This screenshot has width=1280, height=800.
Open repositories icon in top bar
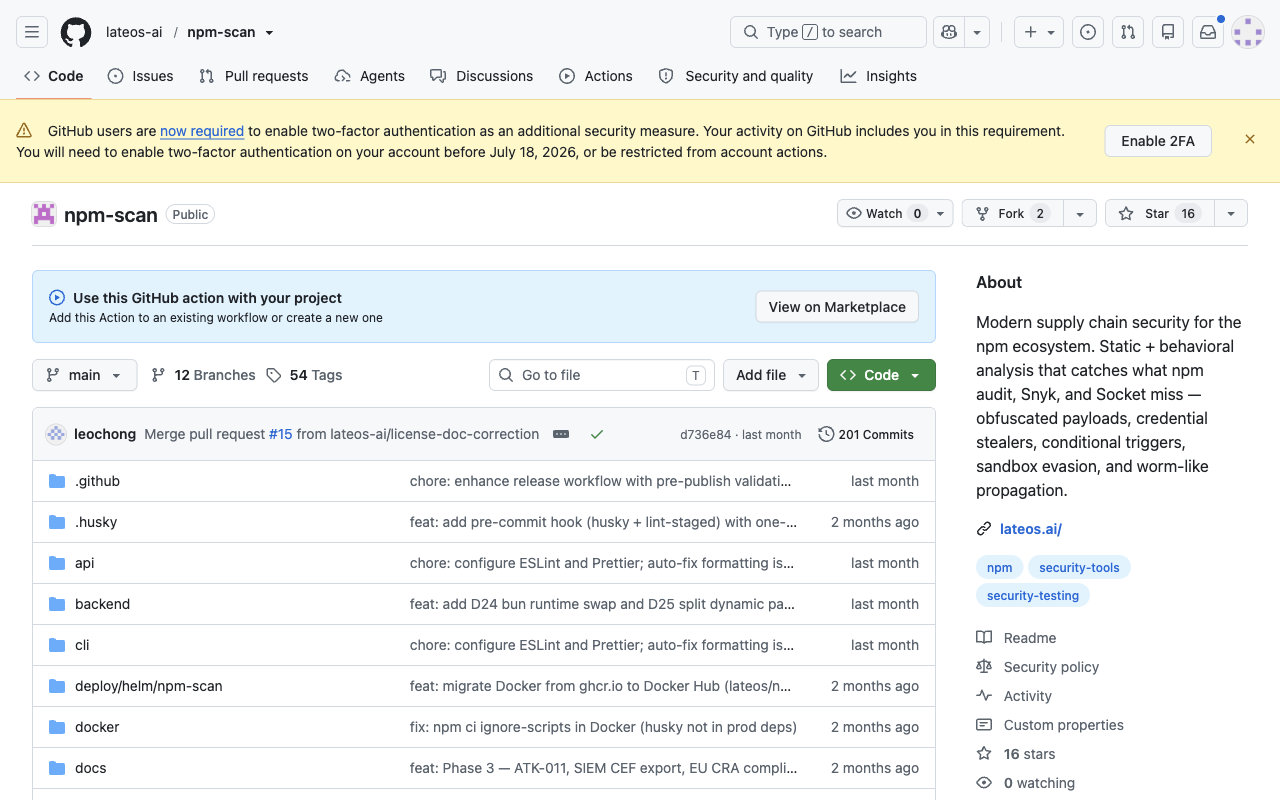[x=1168, y=32]
